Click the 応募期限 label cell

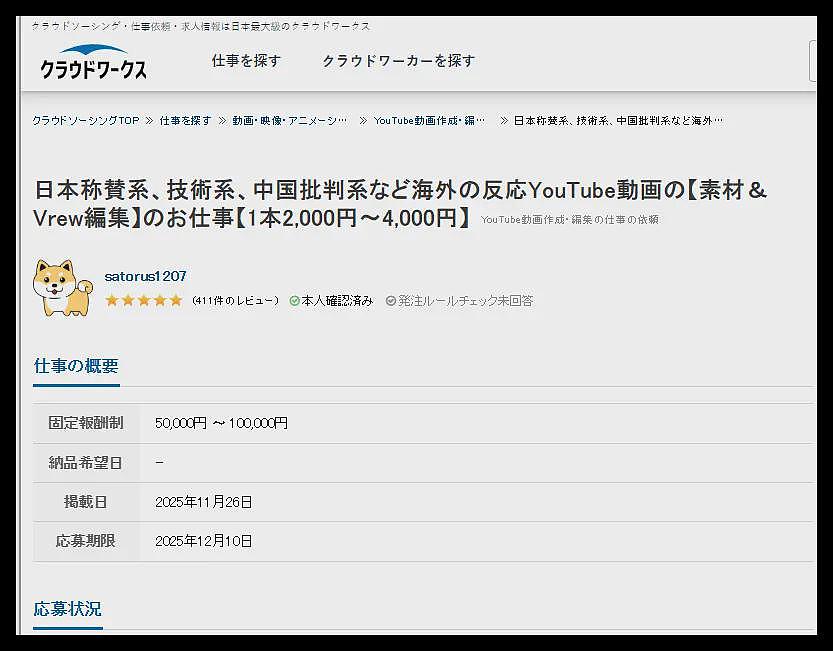coord(86,542)
